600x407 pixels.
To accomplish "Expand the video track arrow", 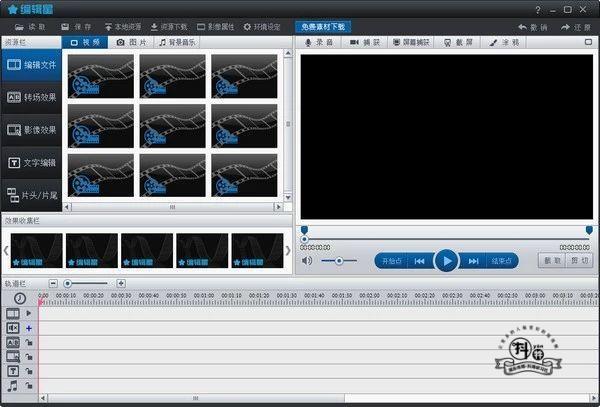I will click(29, 314).
